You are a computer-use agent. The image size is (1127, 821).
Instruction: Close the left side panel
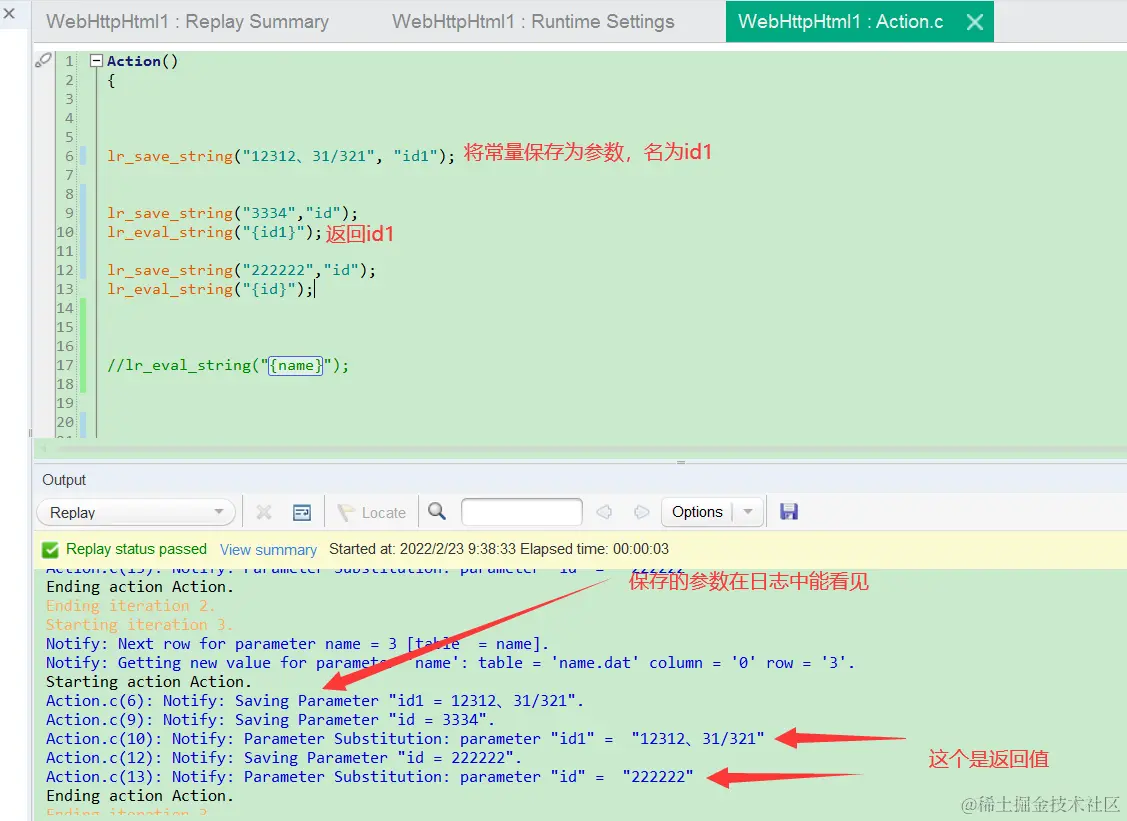pyautogui.click(x=9, y=13)
